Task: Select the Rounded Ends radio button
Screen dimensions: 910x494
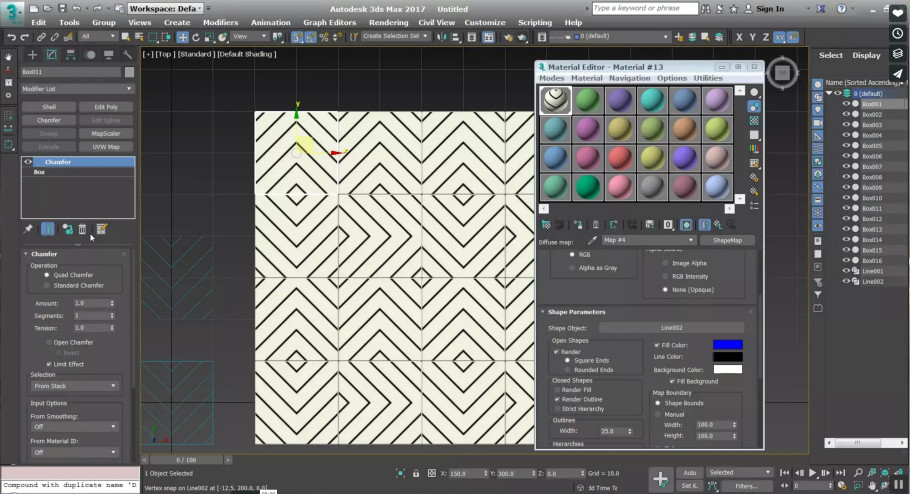Action: tap(568, 370)
